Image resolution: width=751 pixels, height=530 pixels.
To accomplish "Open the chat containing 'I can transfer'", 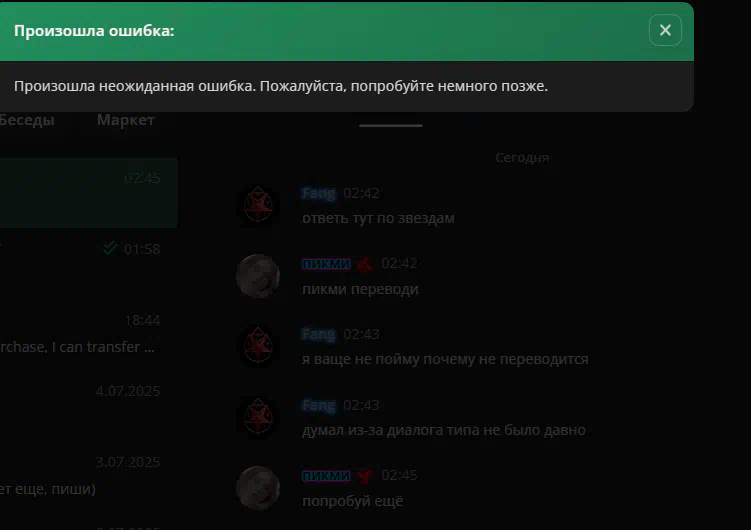I will pos(89,334).
